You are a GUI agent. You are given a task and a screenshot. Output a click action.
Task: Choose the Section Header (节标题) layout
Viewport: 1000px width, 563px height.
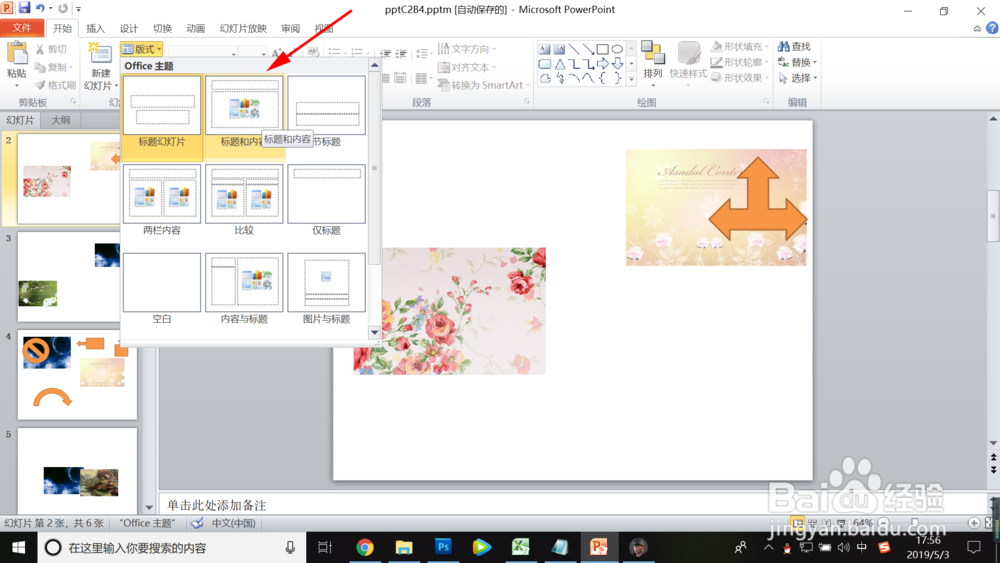tap(327, 112)
